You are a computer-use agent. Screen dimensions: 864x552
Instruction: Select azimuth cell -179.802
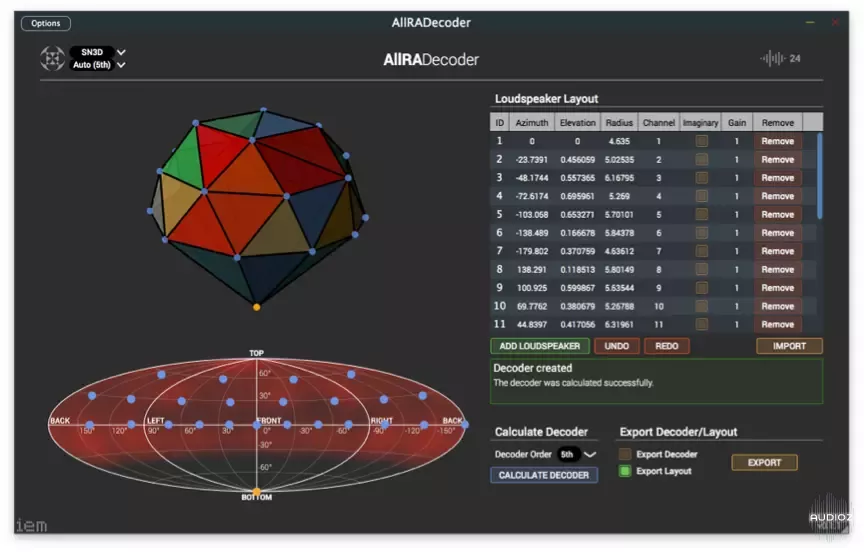point(532,251)
